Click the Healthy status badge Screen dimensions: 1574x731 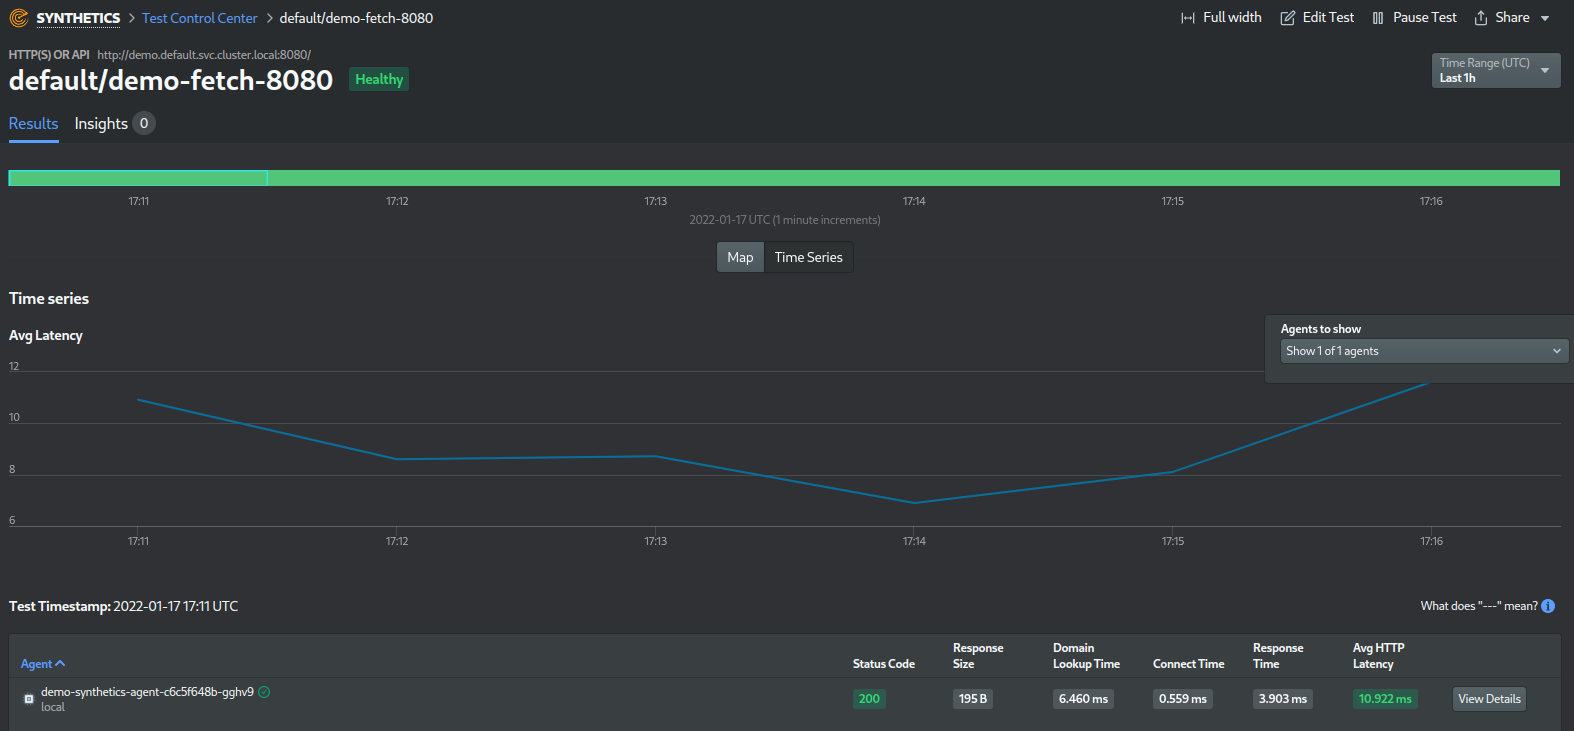pos(379,79)
